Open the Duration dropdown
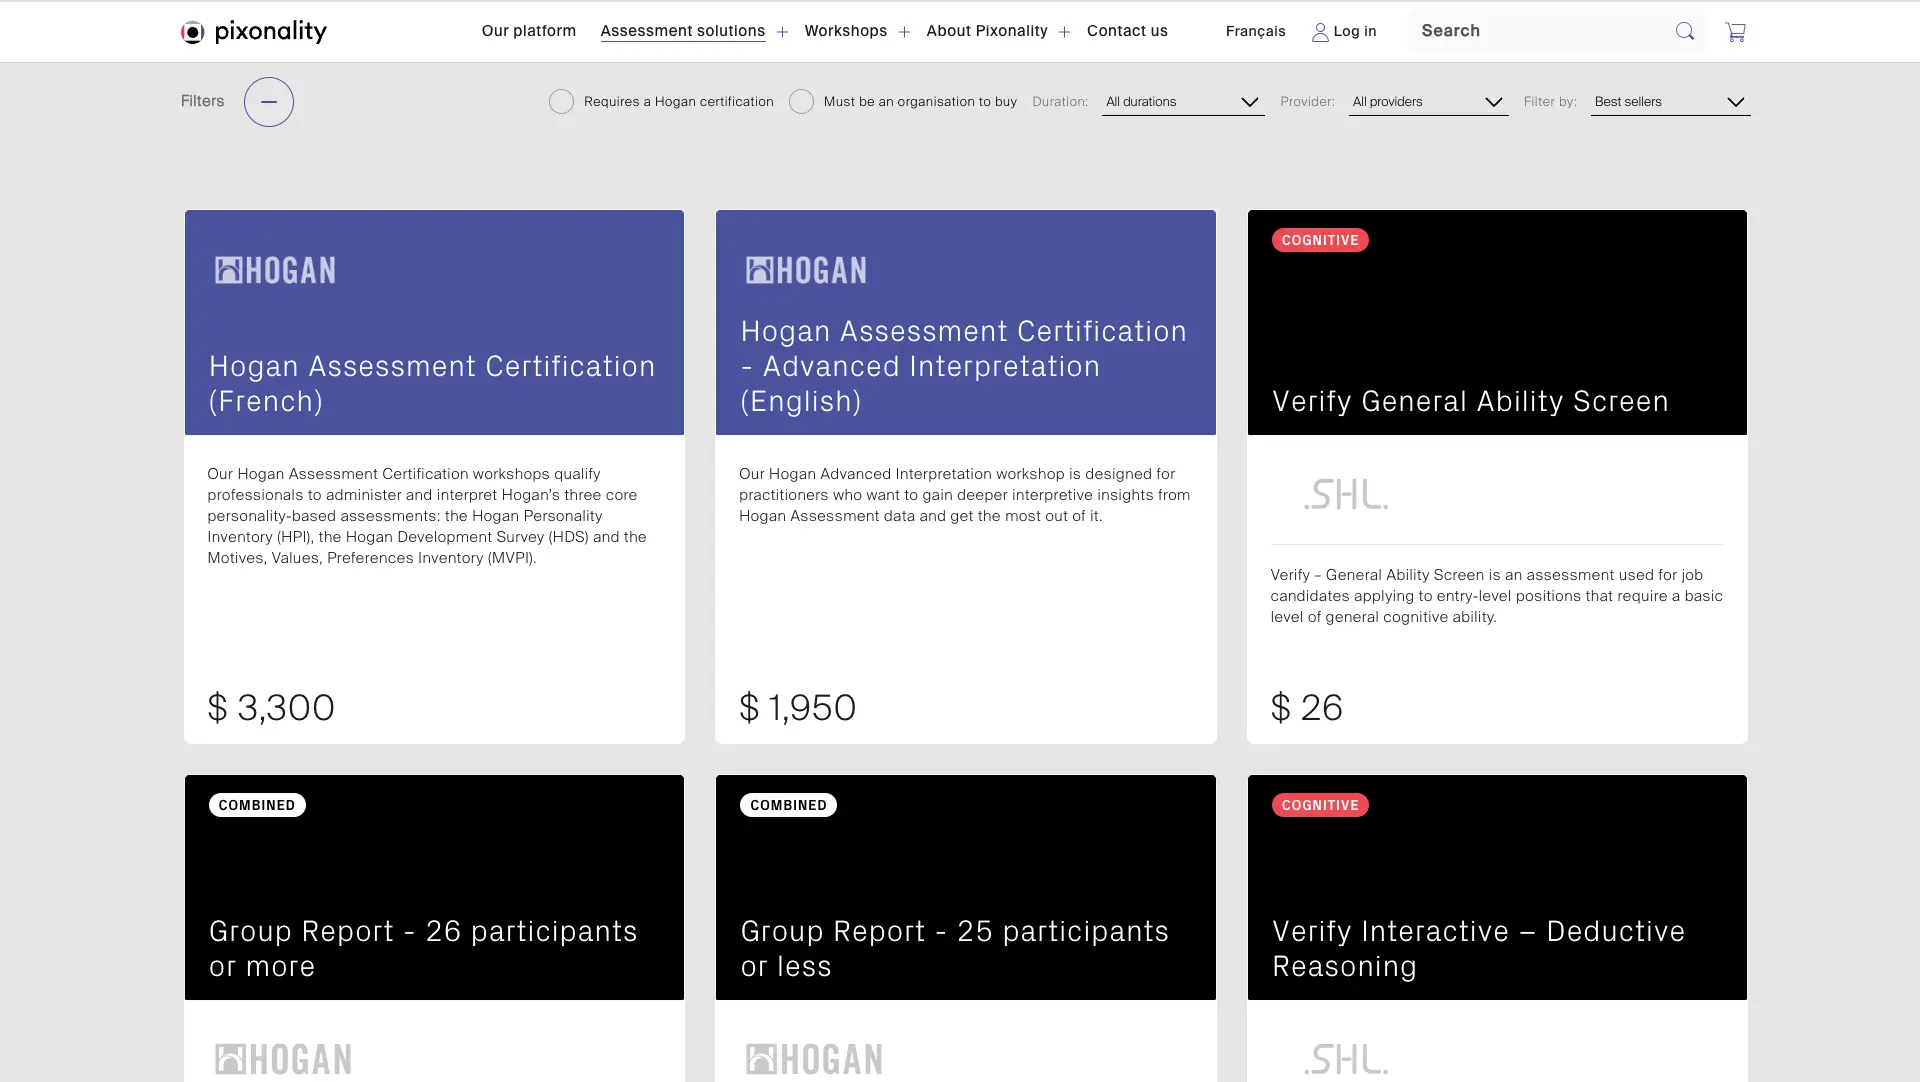 point(1182,102)
